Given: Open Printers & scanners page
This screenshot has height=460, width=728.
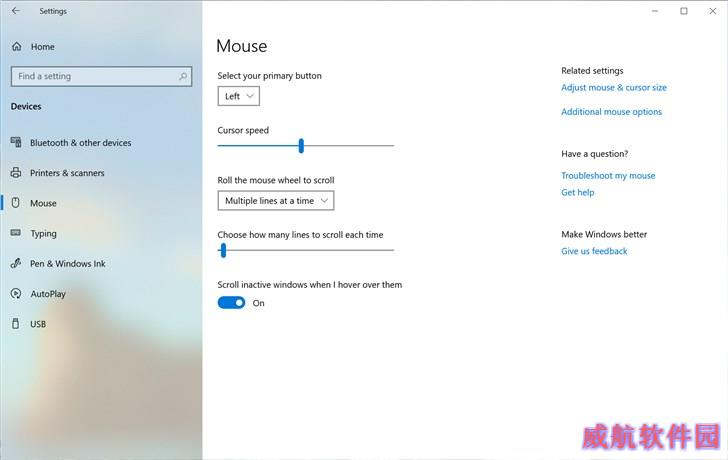Looking at the screenshot, I should (x=67, y=173).
